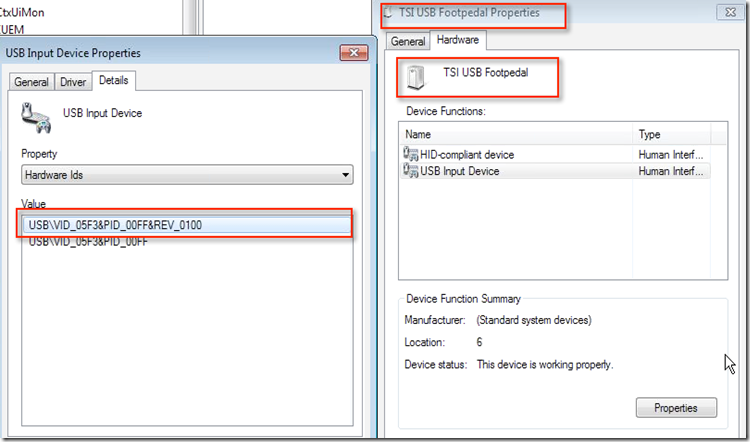Select USB Input Device row in Device Functions
This screenshot has width=750, height=442.
555,171
